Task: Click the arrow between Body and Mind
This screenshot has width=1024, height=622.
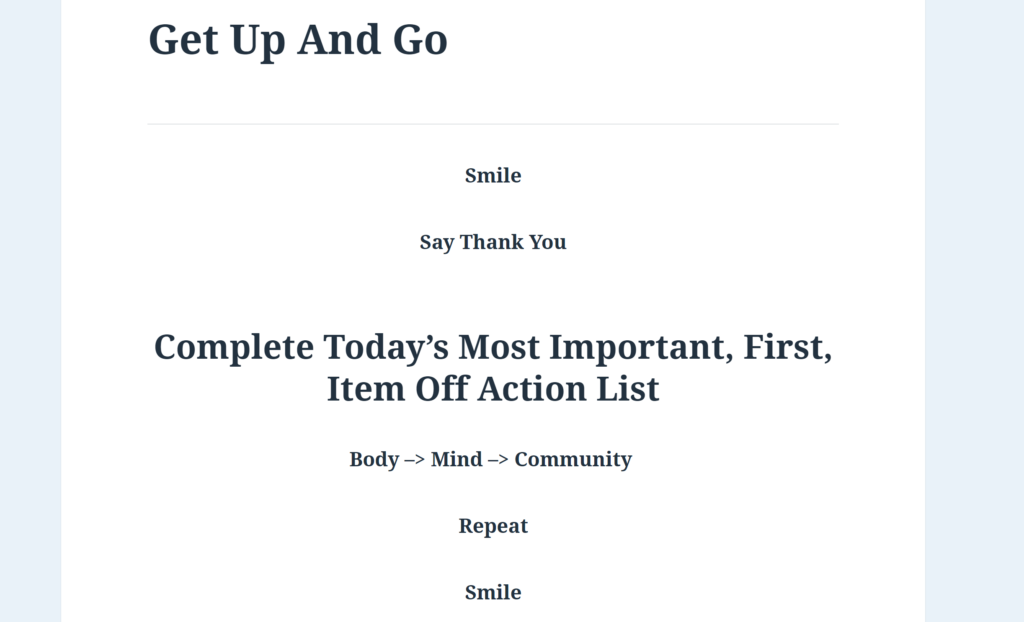Action: (x=415, y=460)
